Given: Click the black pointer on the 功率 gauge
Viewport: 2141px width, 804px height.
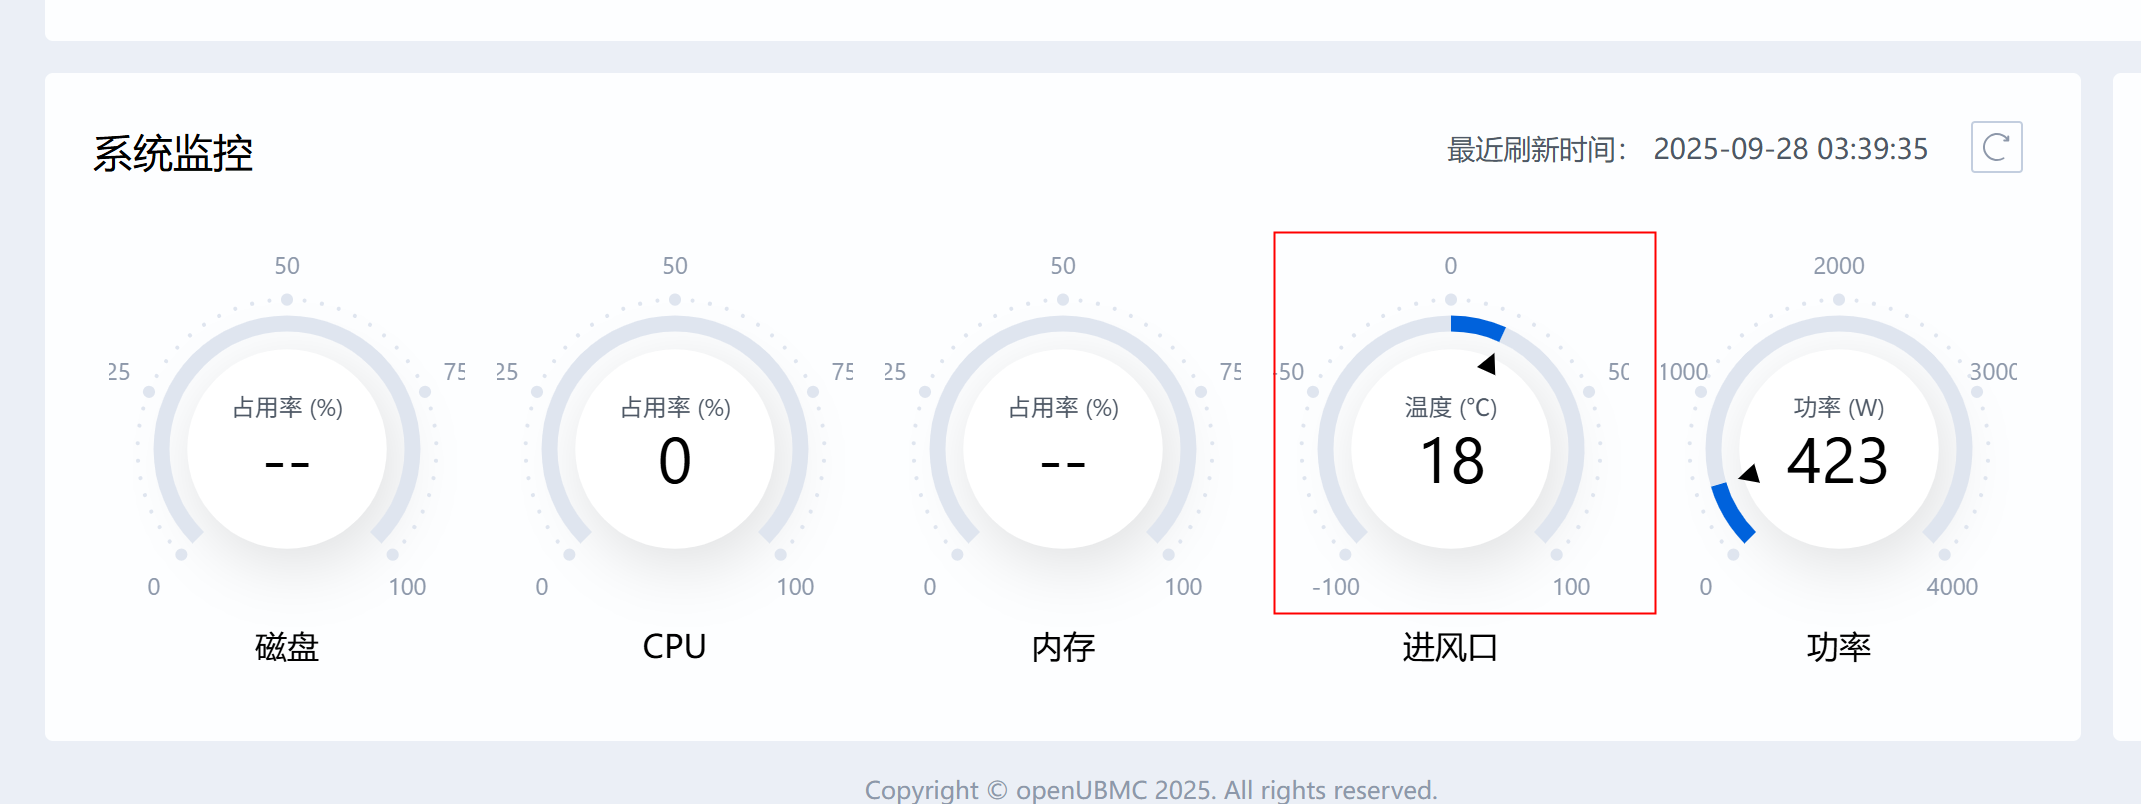Looking at the screenshot, I should [x=1750, y=474].
